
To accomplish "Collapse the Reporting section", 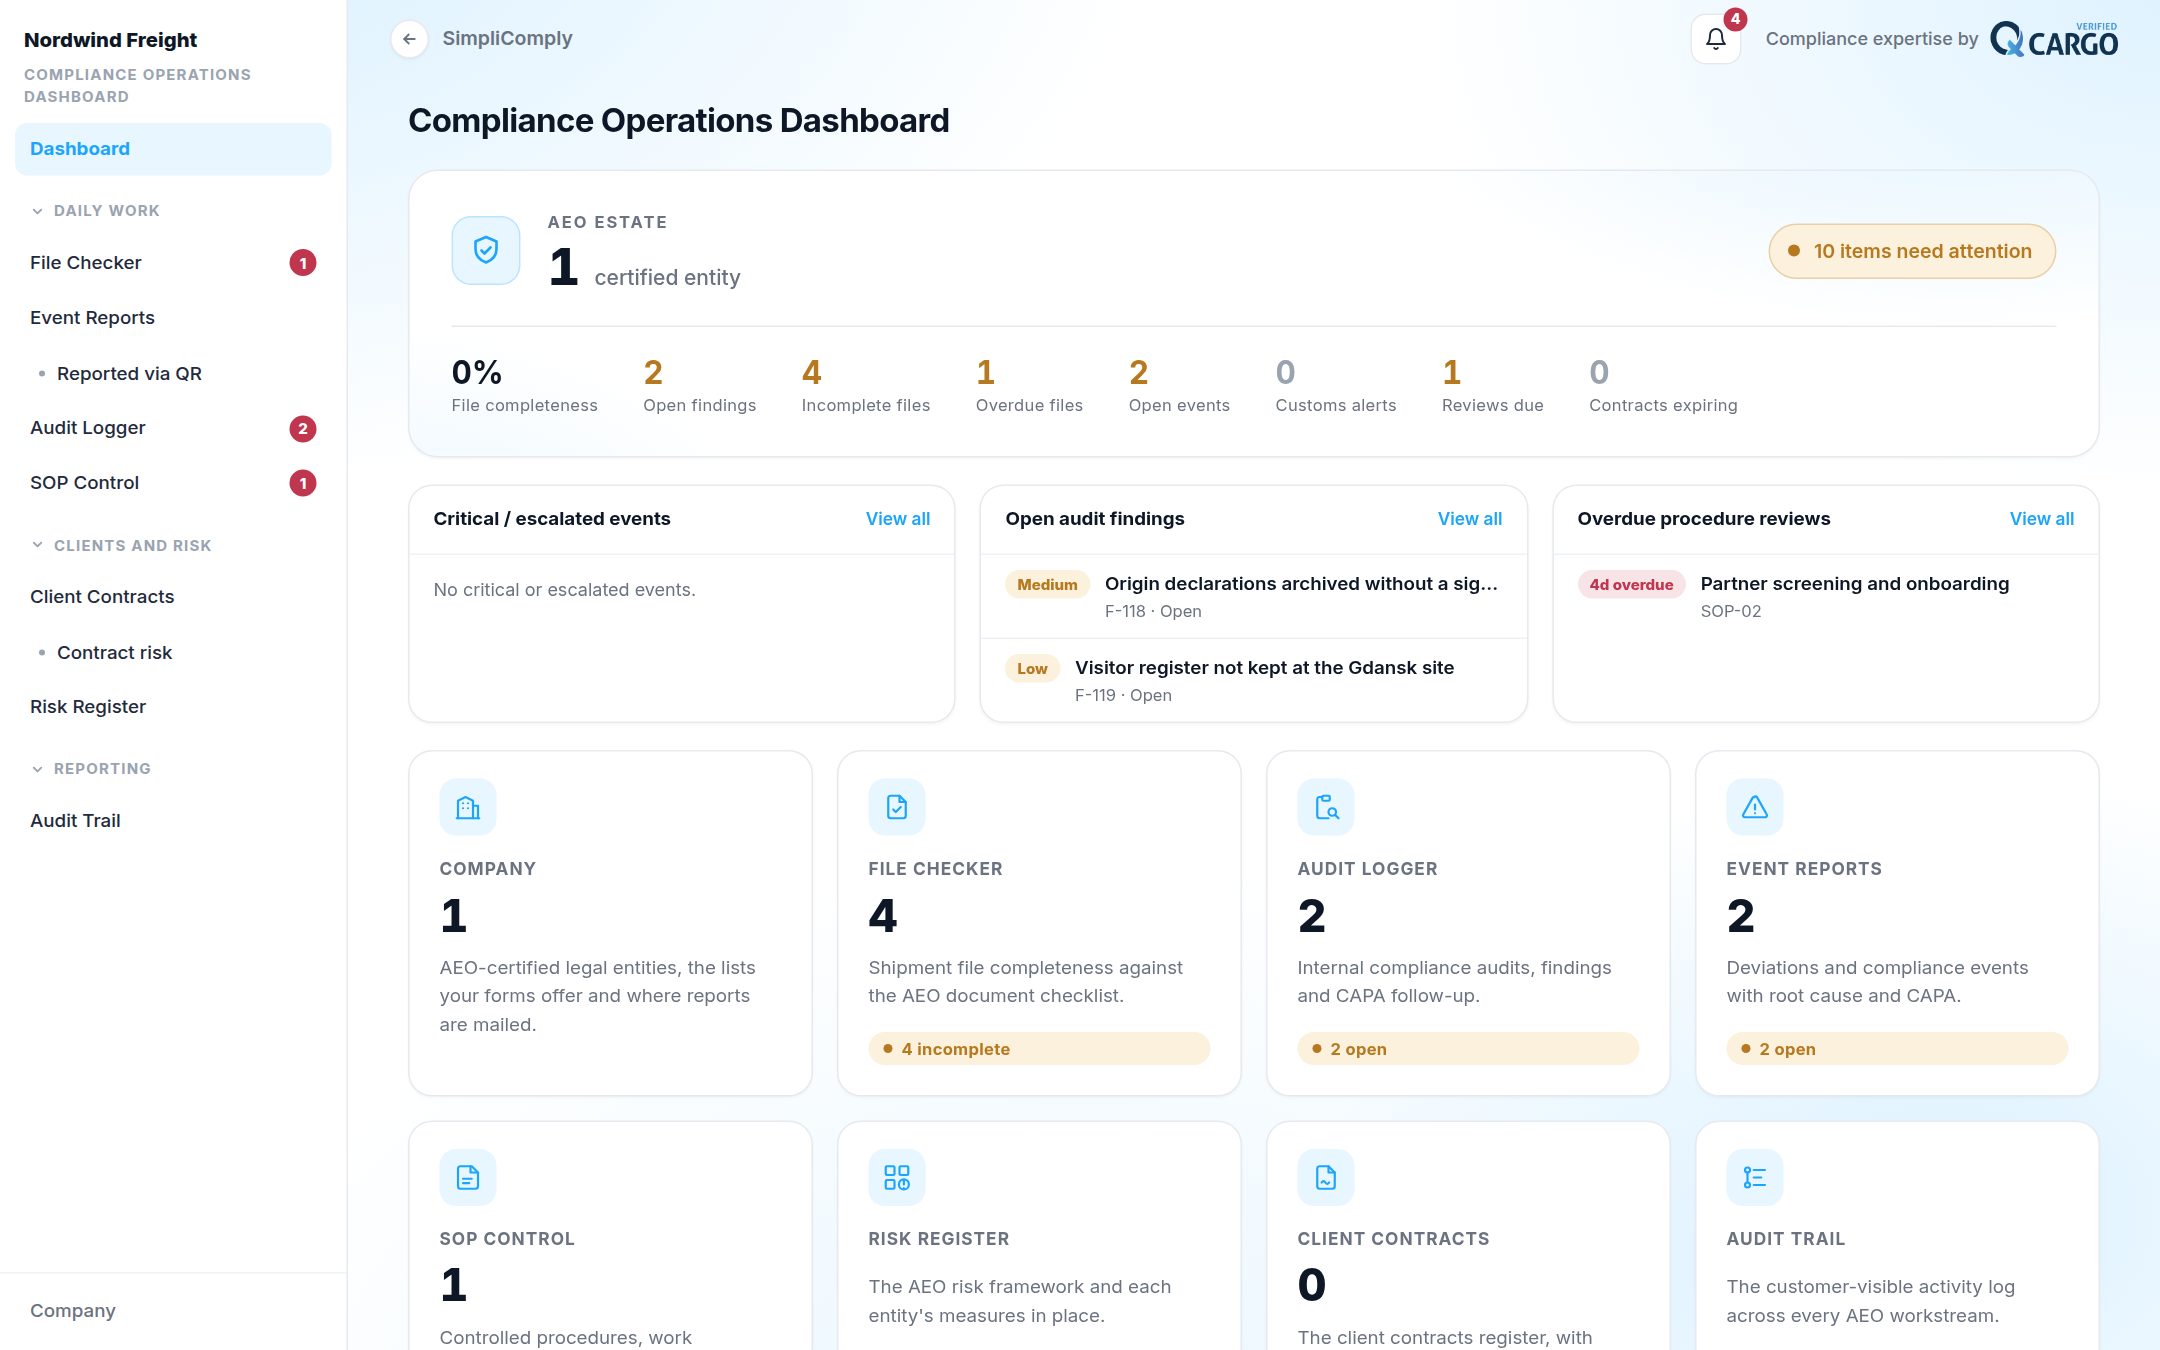I will pyautogui.click(x=91, y=769).
